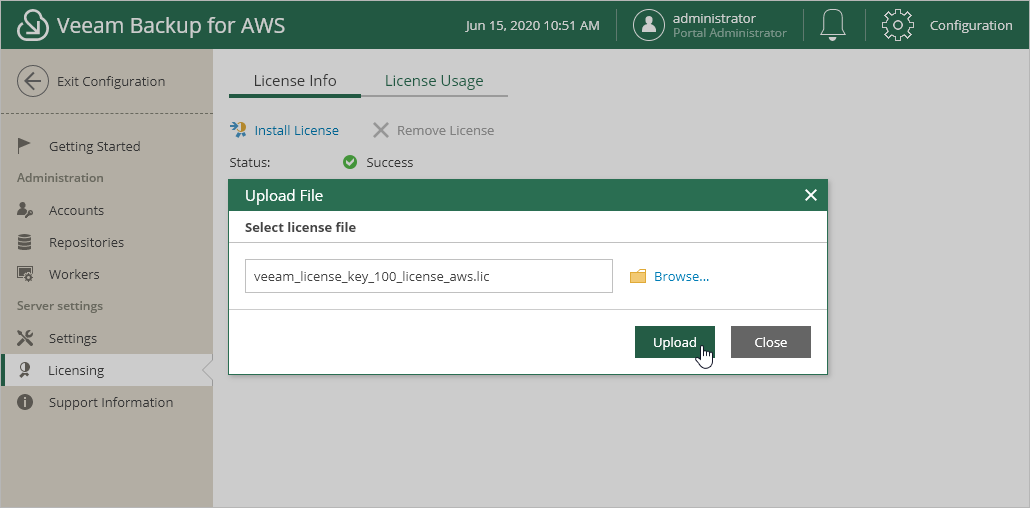Click the Status: label
The image size is (1030, 508).
coord(250,162)
